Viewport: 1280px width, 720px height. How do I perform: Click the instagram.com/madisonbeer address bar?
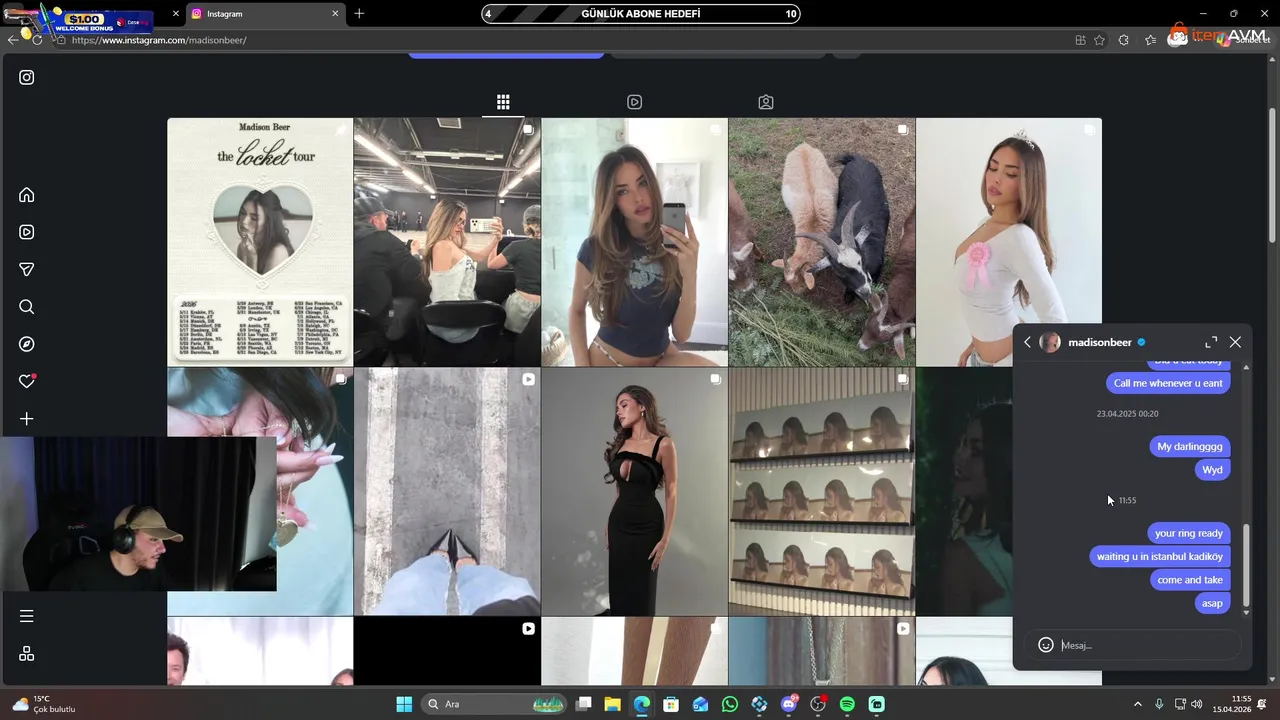click(x=560, y=40)
